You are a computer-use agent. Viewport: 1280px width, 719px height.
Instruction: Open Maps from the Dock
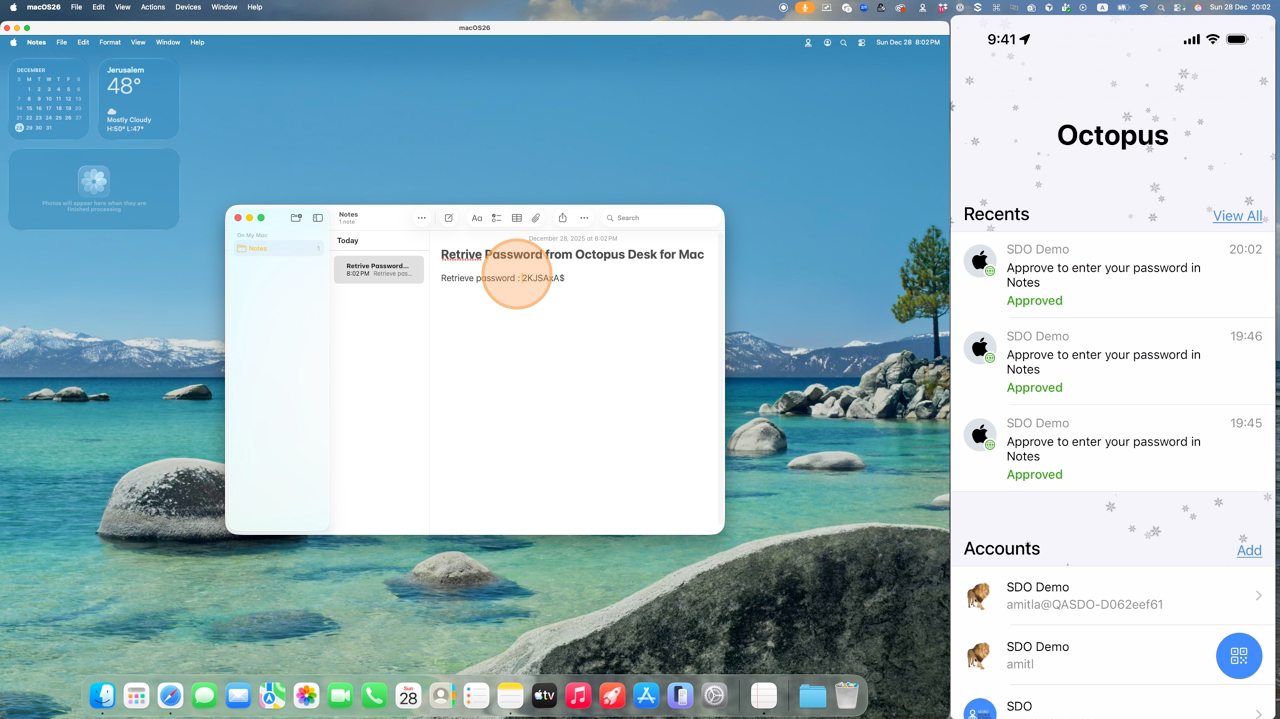click(272, 696)
